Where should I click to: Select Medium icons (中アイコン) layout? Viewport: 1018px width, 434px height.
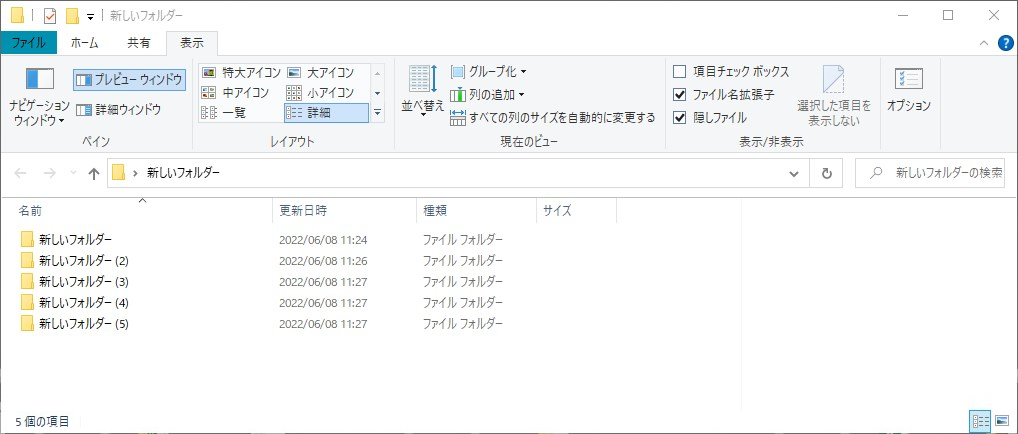coord(242,92)
